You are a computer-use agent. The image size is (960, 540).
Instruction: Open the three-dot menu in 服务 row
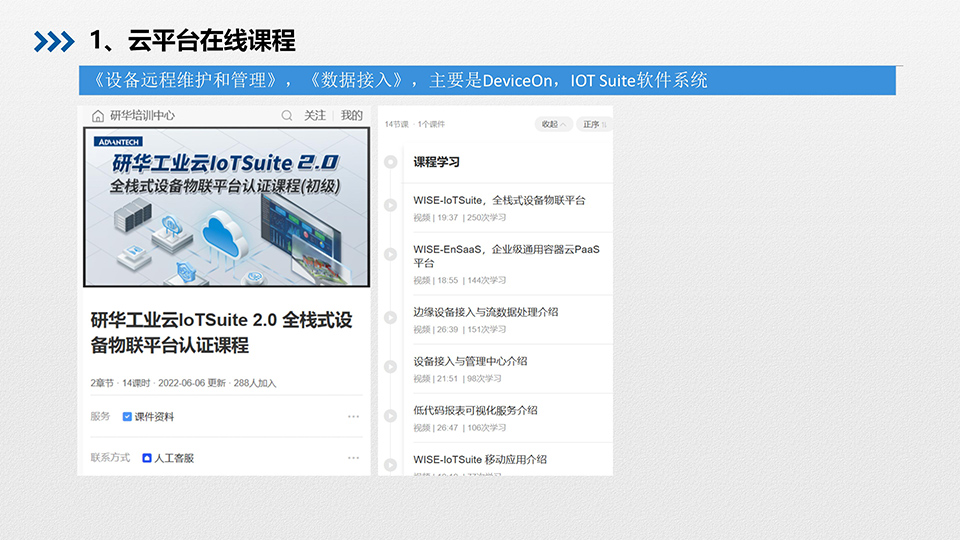[353, 417]
